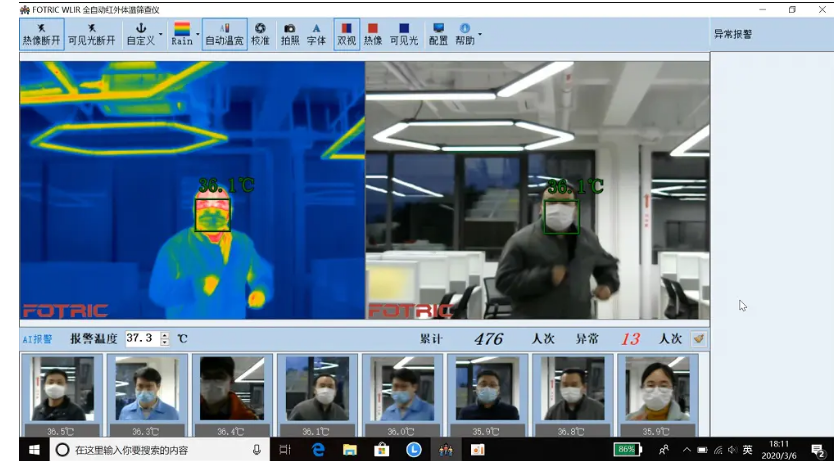
Task: Click the 校准 calibration icon
Action: (x=260, y=33)
